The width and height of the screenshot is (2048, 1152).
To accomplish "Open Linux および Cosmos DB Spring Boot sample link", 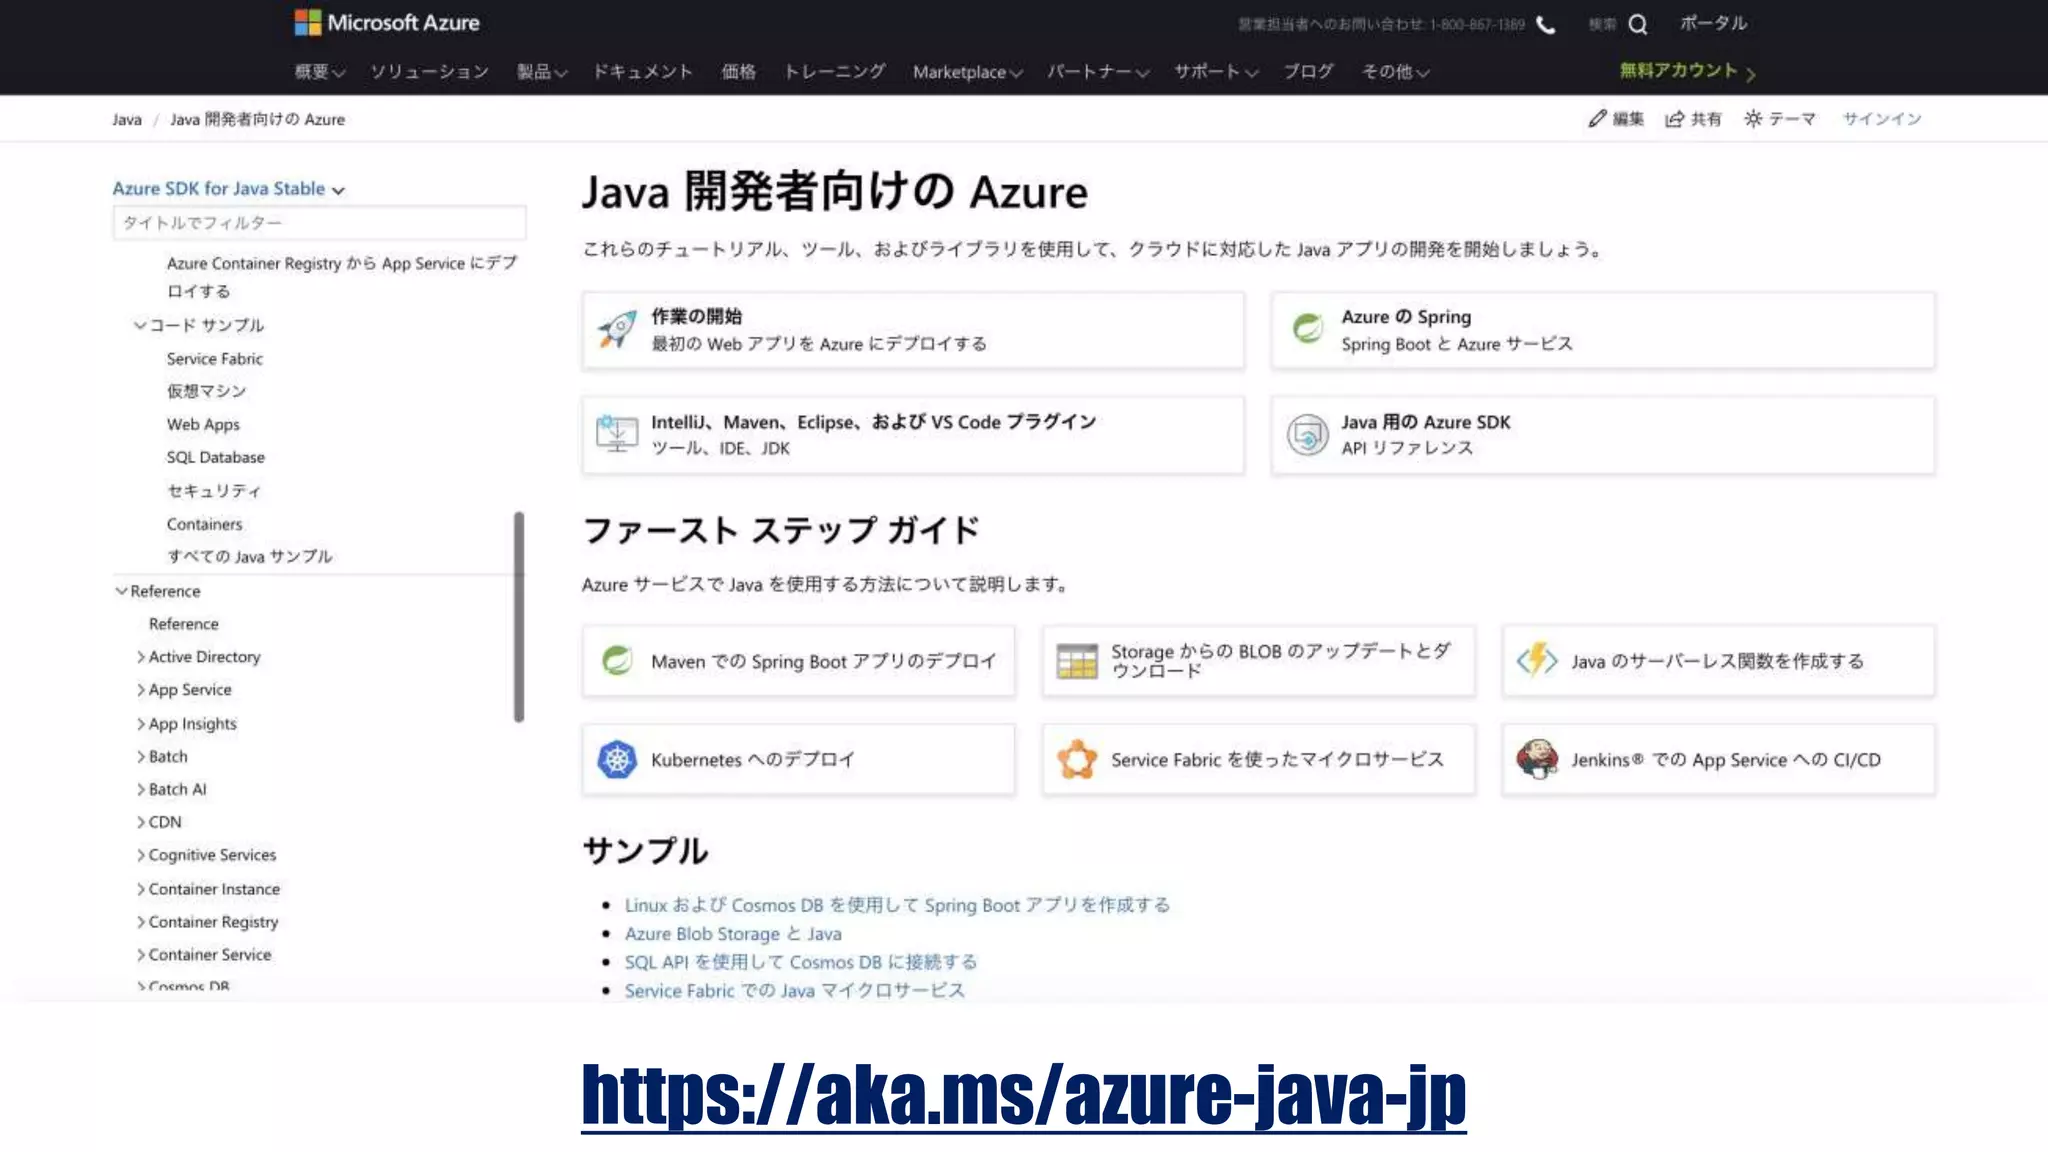I will (x=897, y=905).
